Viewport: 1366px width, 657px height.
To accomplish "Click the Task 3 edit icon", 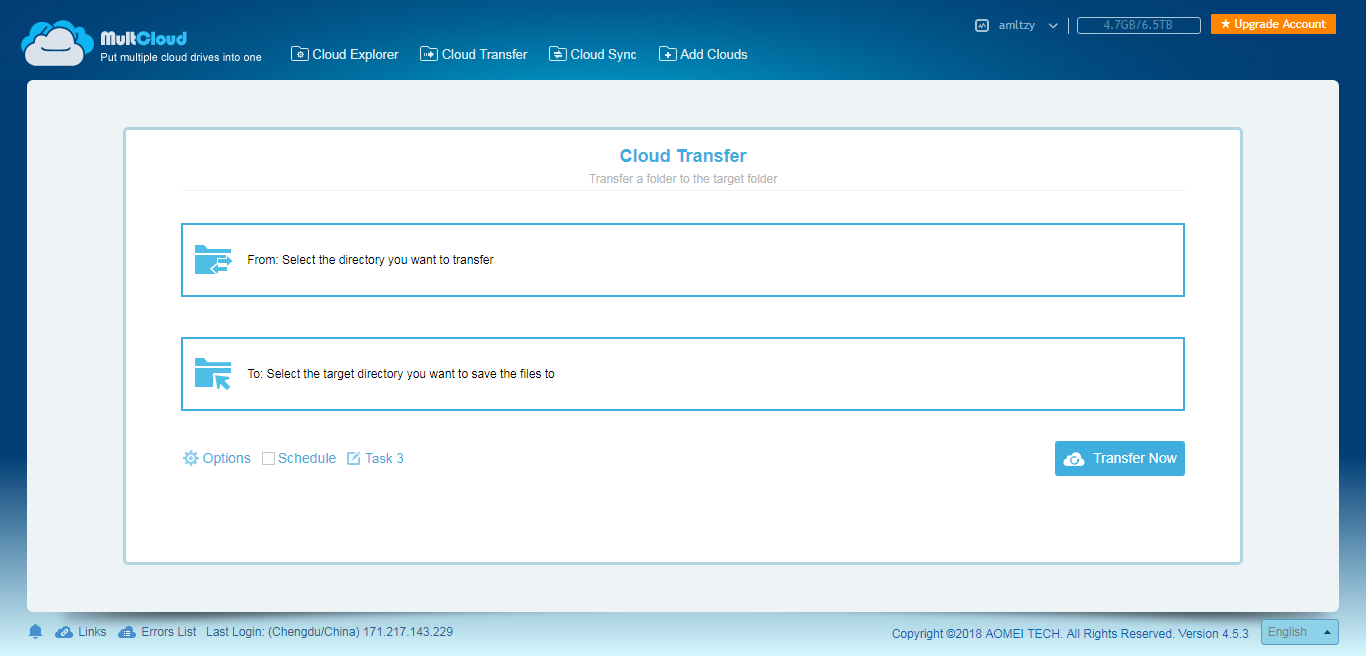I will 353,458.
